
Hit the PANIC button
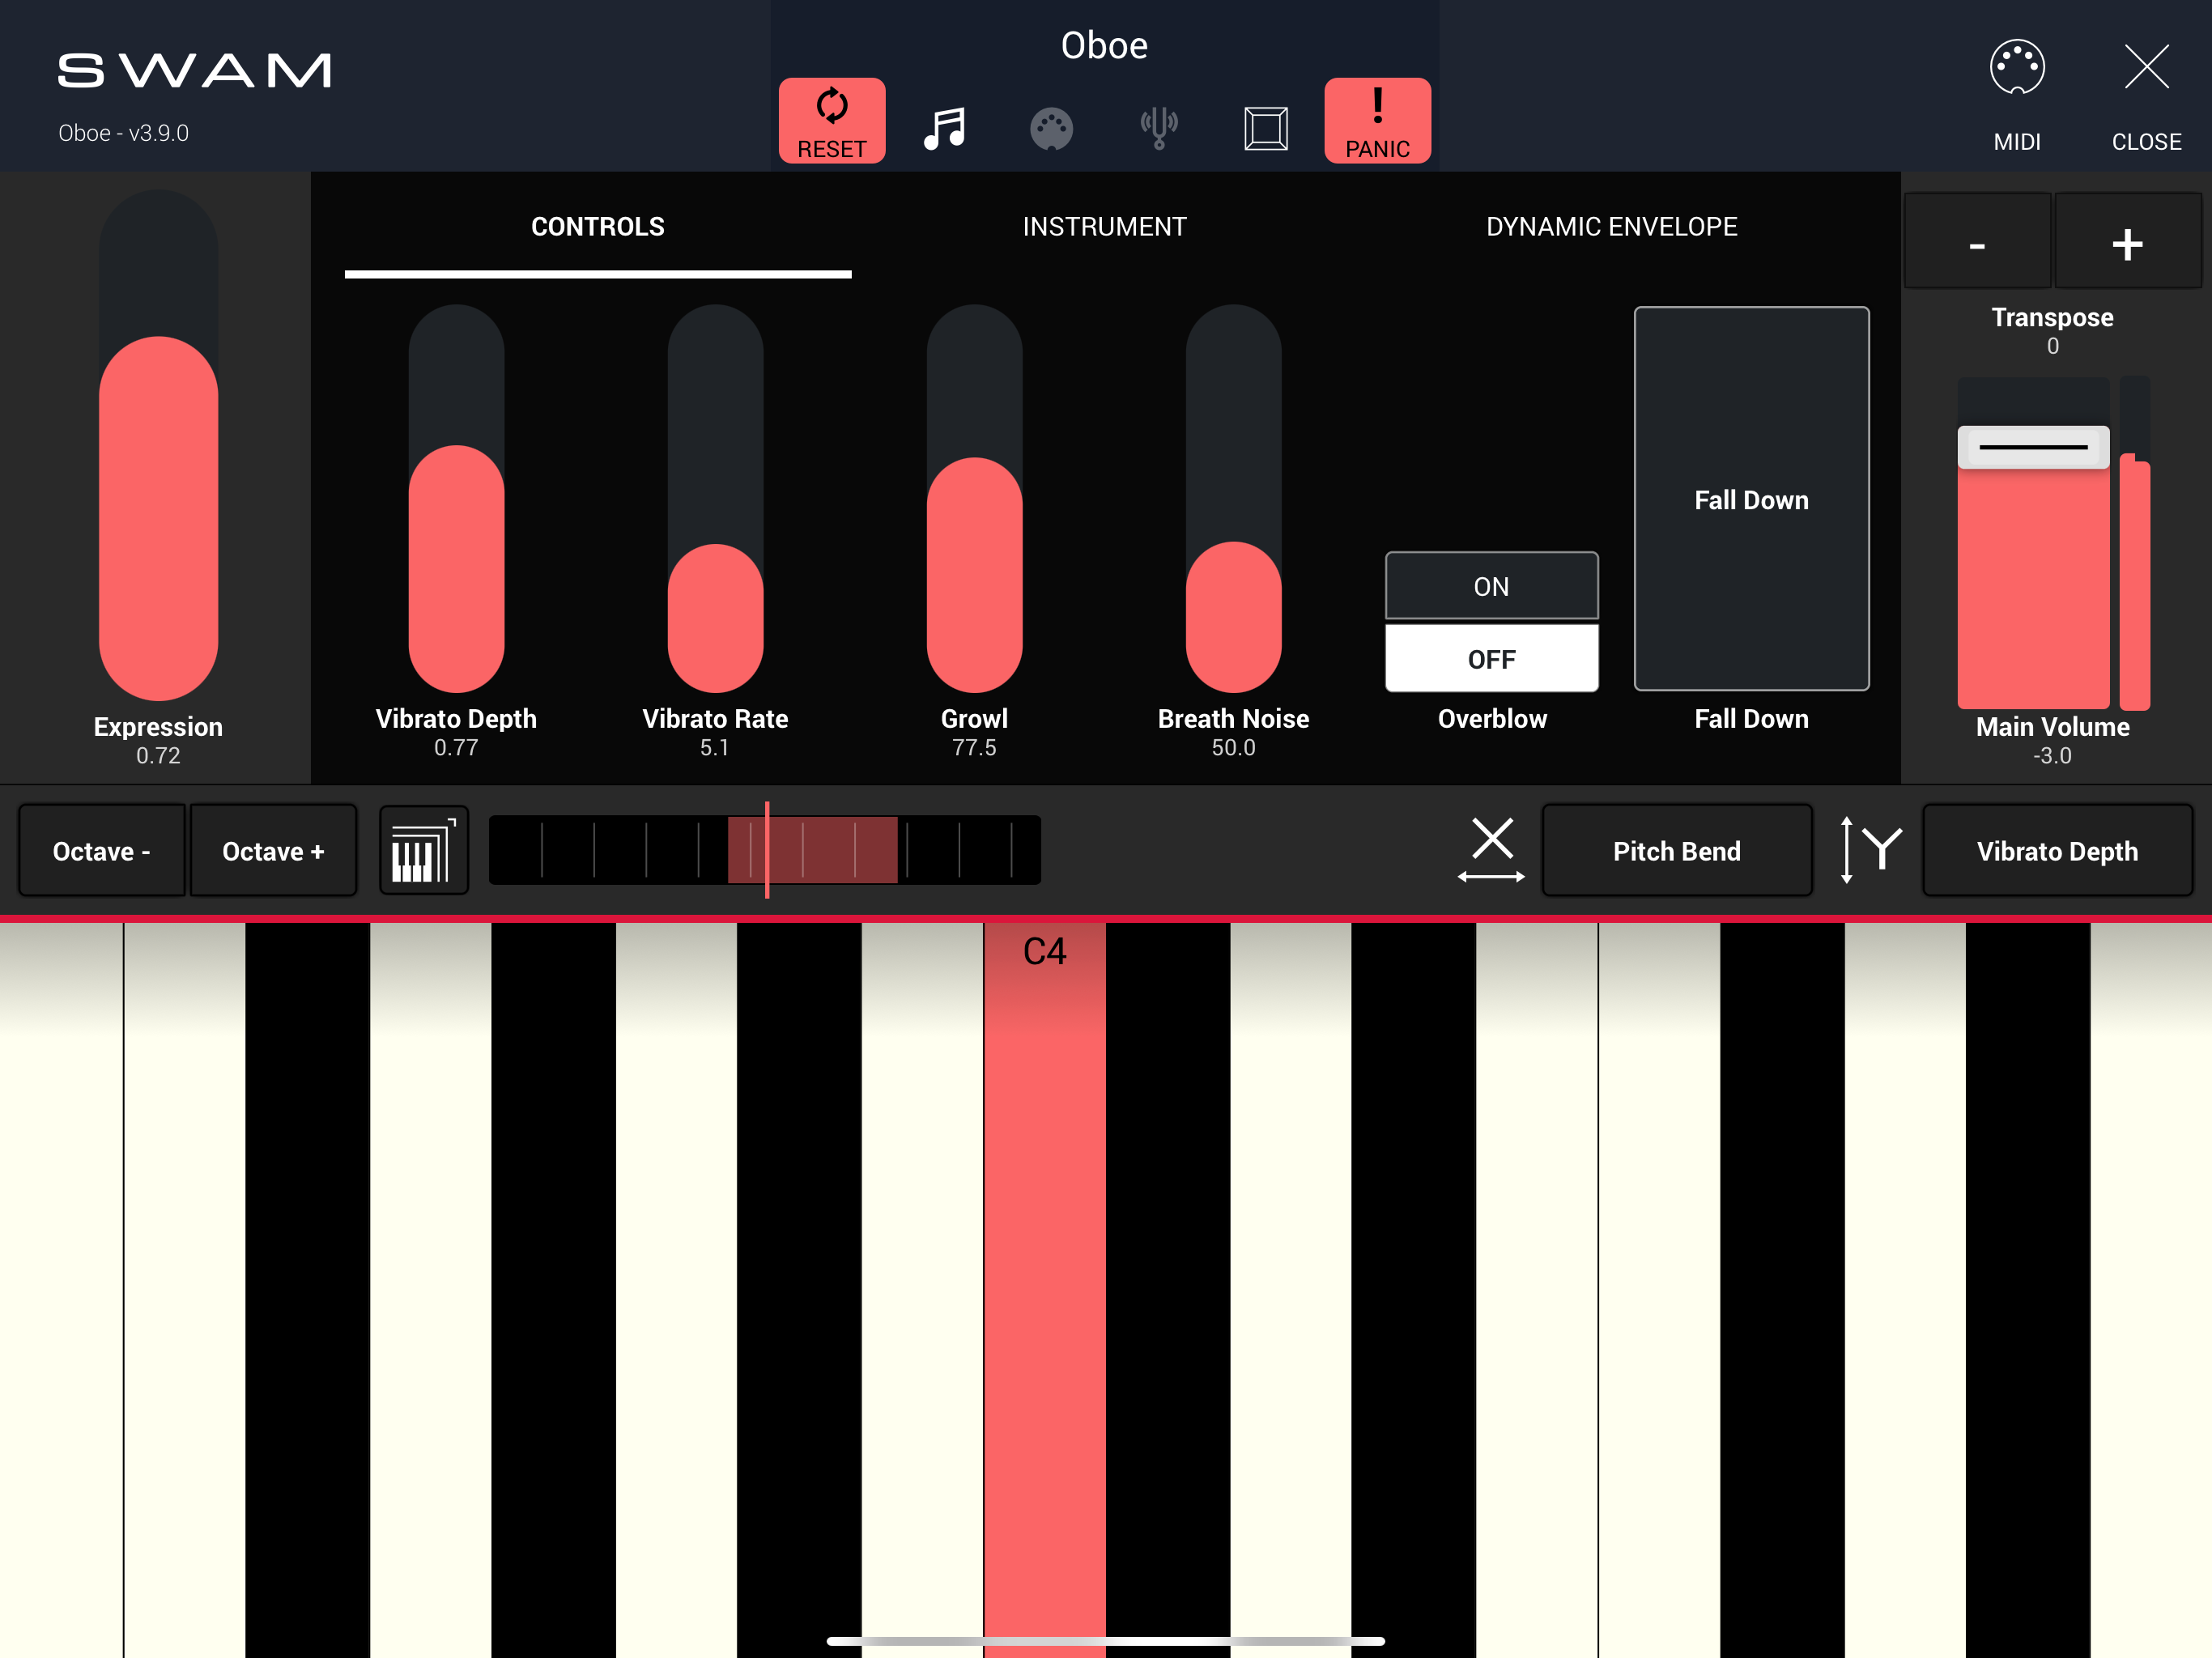point(1377,120)
